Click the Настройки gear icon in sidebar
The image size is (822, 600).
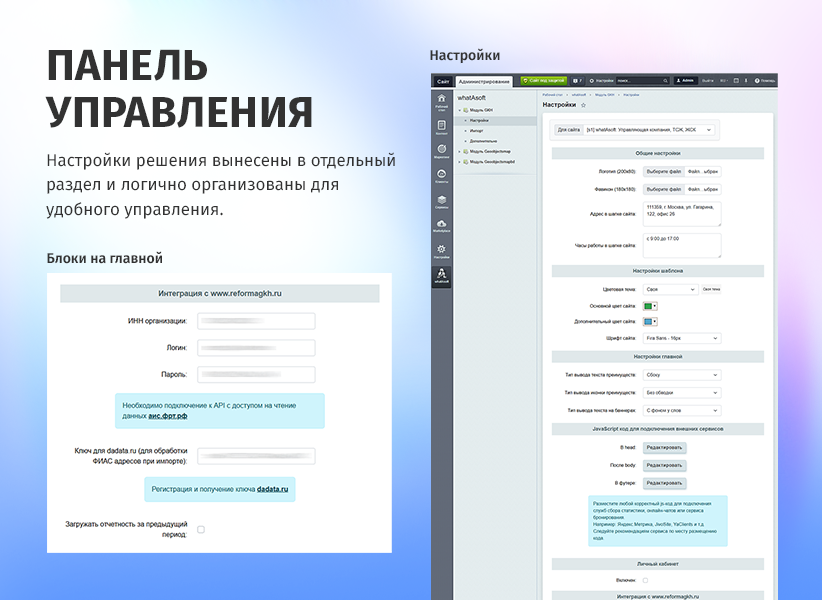(441, 250)
